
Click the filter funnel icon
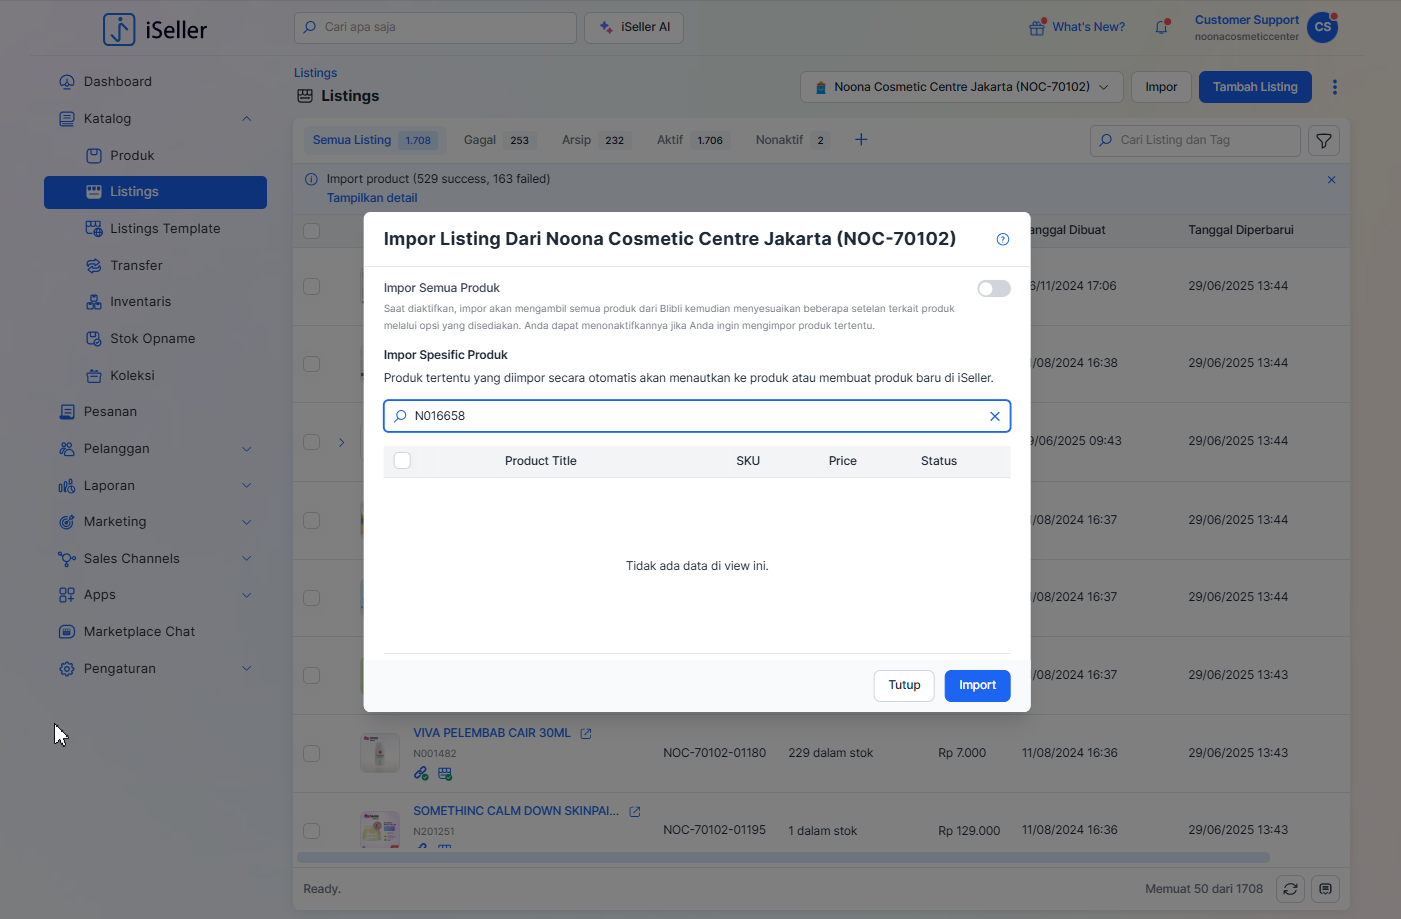[x=1324, y=141]
